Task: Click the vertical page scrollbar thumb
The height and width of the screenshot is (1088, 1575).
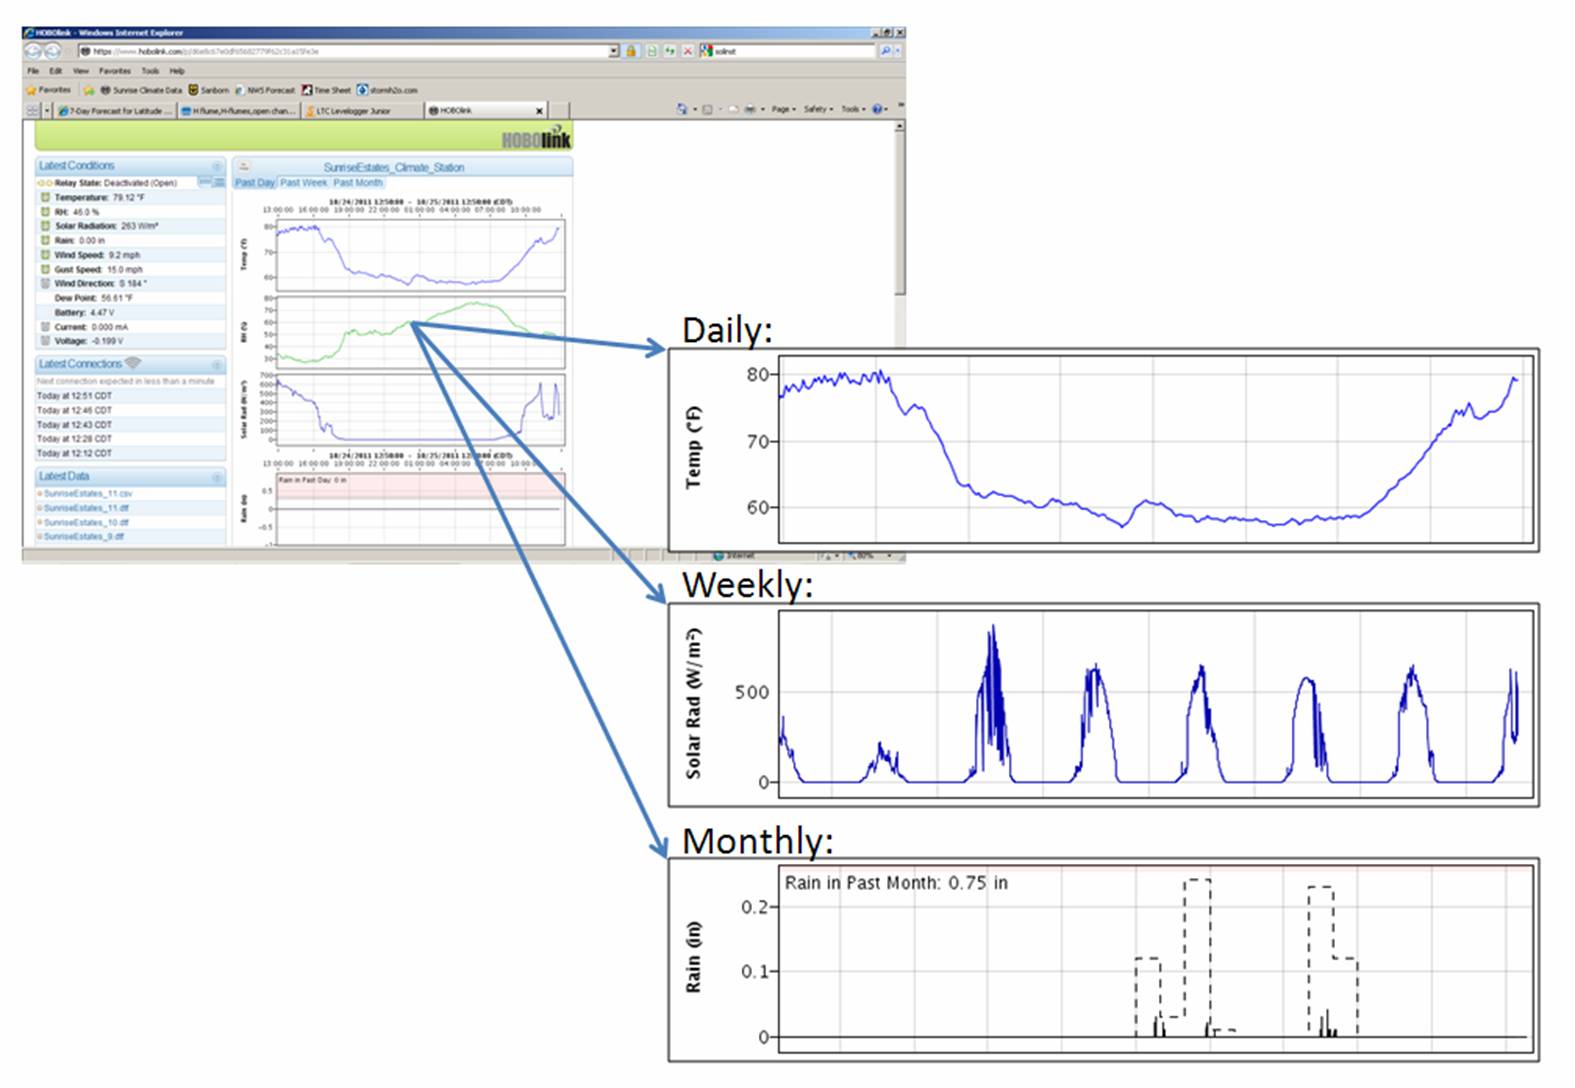Action: point(899,210)
